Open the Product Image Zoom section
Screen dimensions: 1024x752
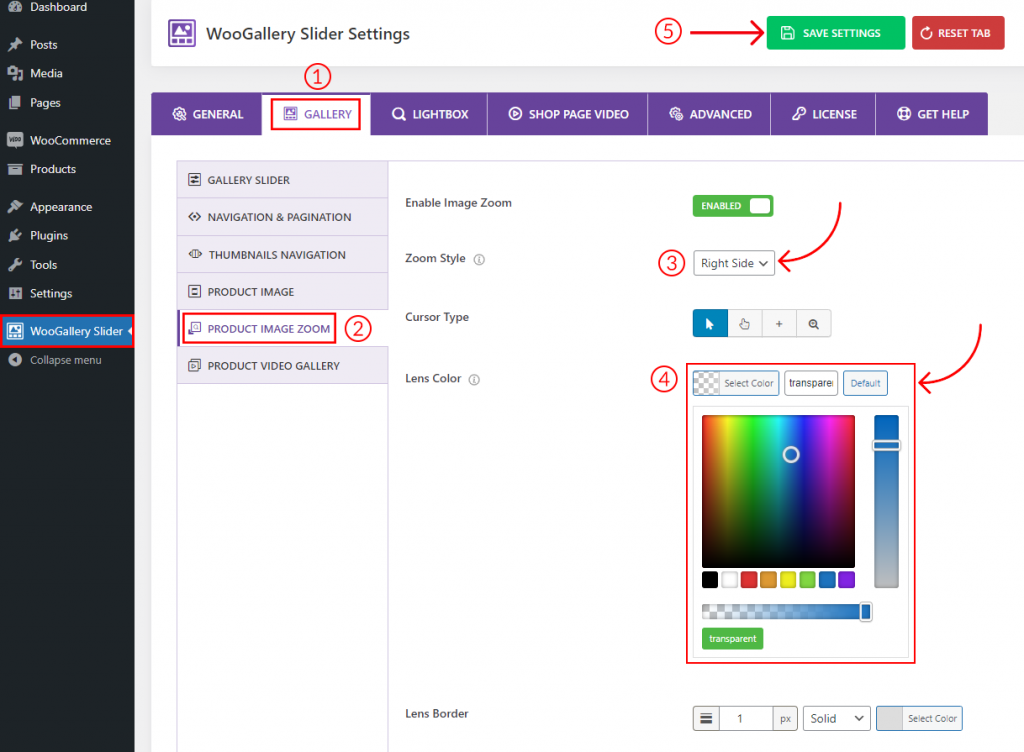coord(283,328)
